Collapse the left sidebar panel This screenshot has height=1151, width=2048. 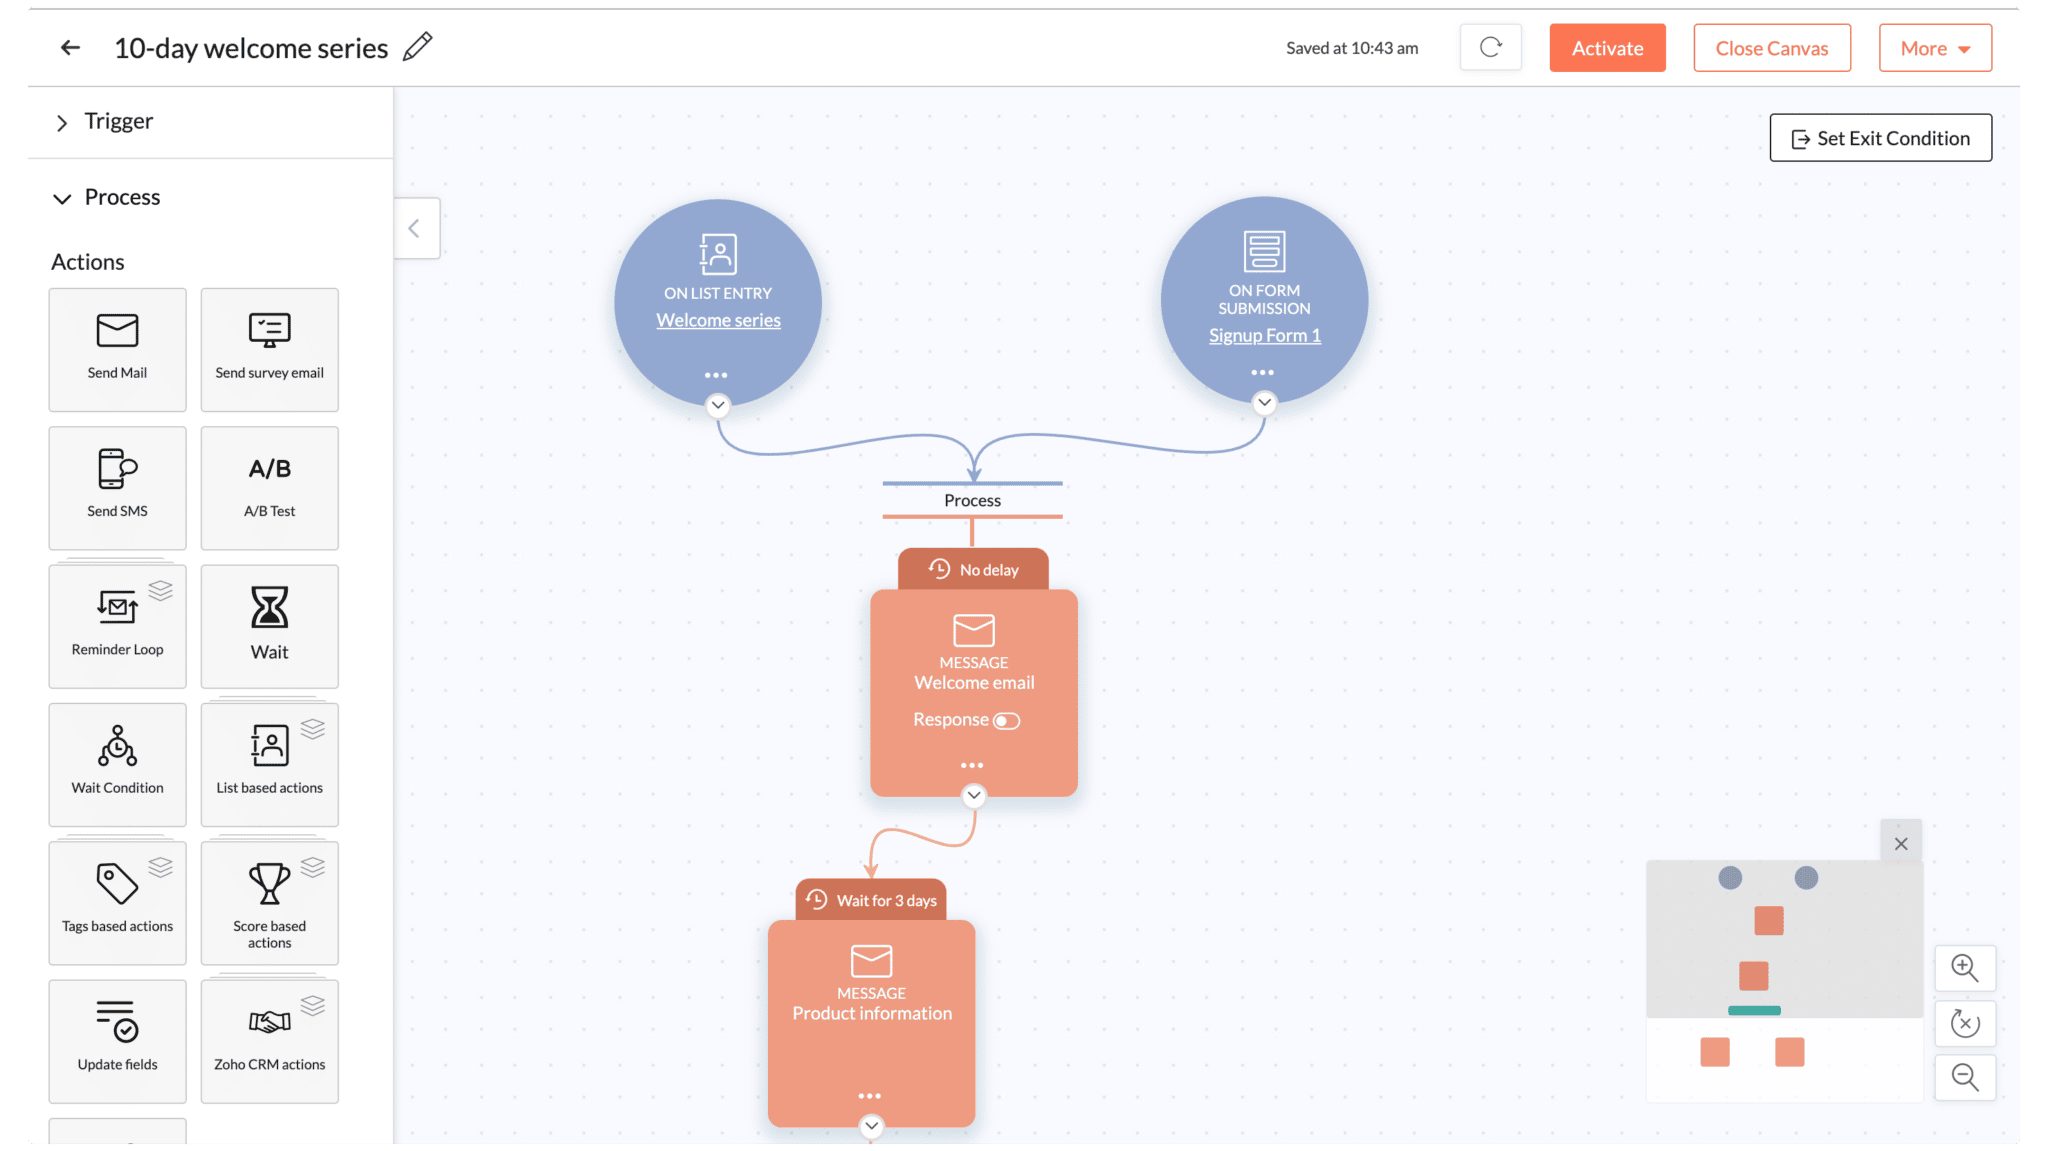[x=415, y=228]
